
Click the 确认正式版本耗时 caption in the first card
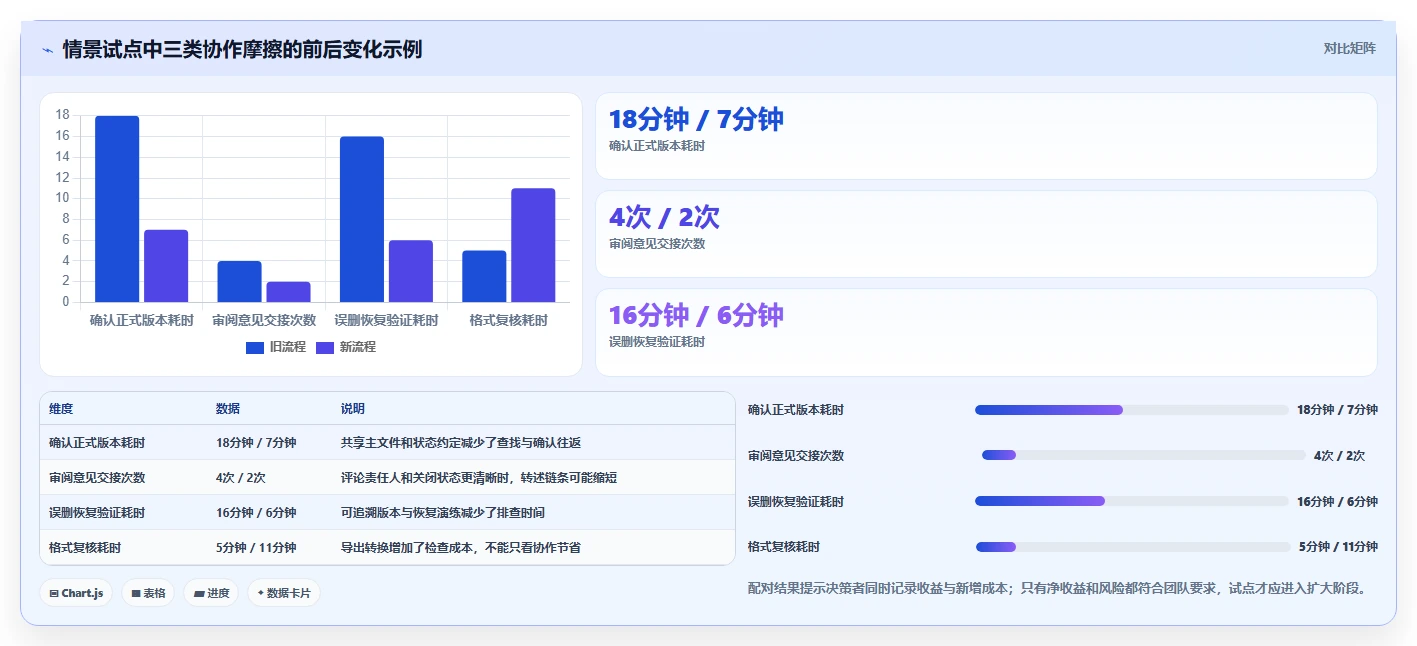(x=657, y=146)
